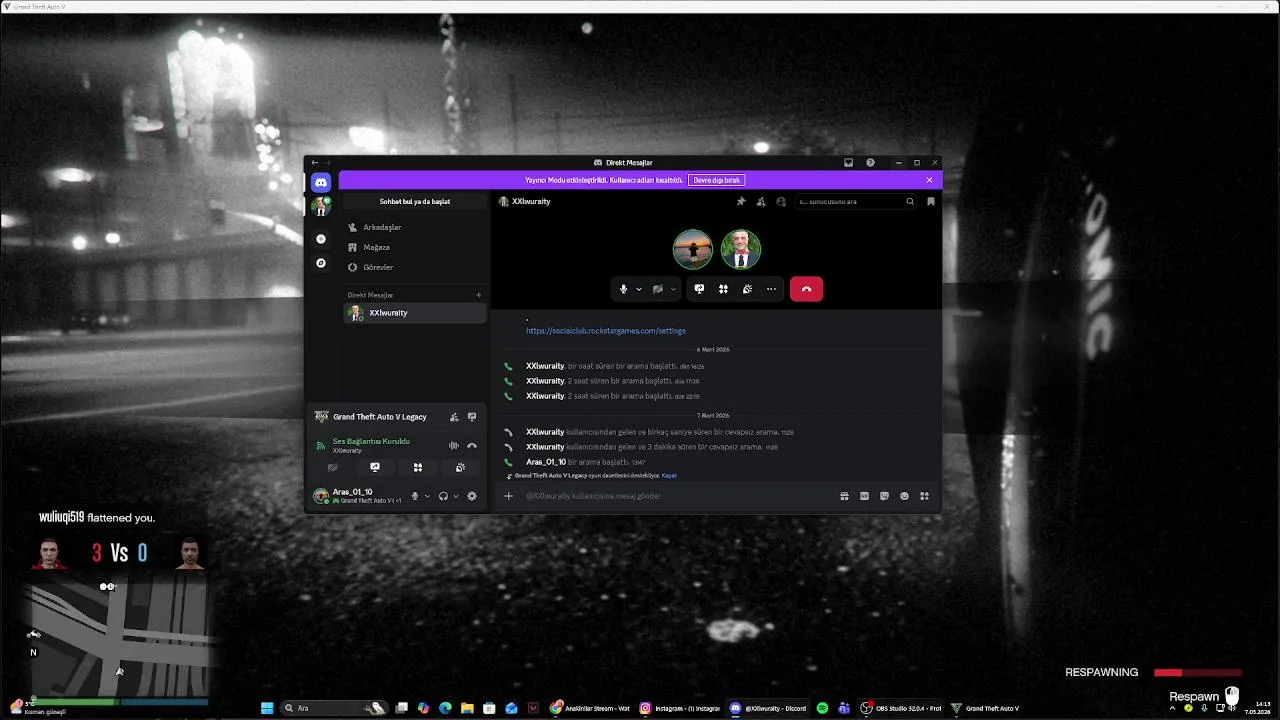Toggle noise suppression waveform icon

click(453, 446)
